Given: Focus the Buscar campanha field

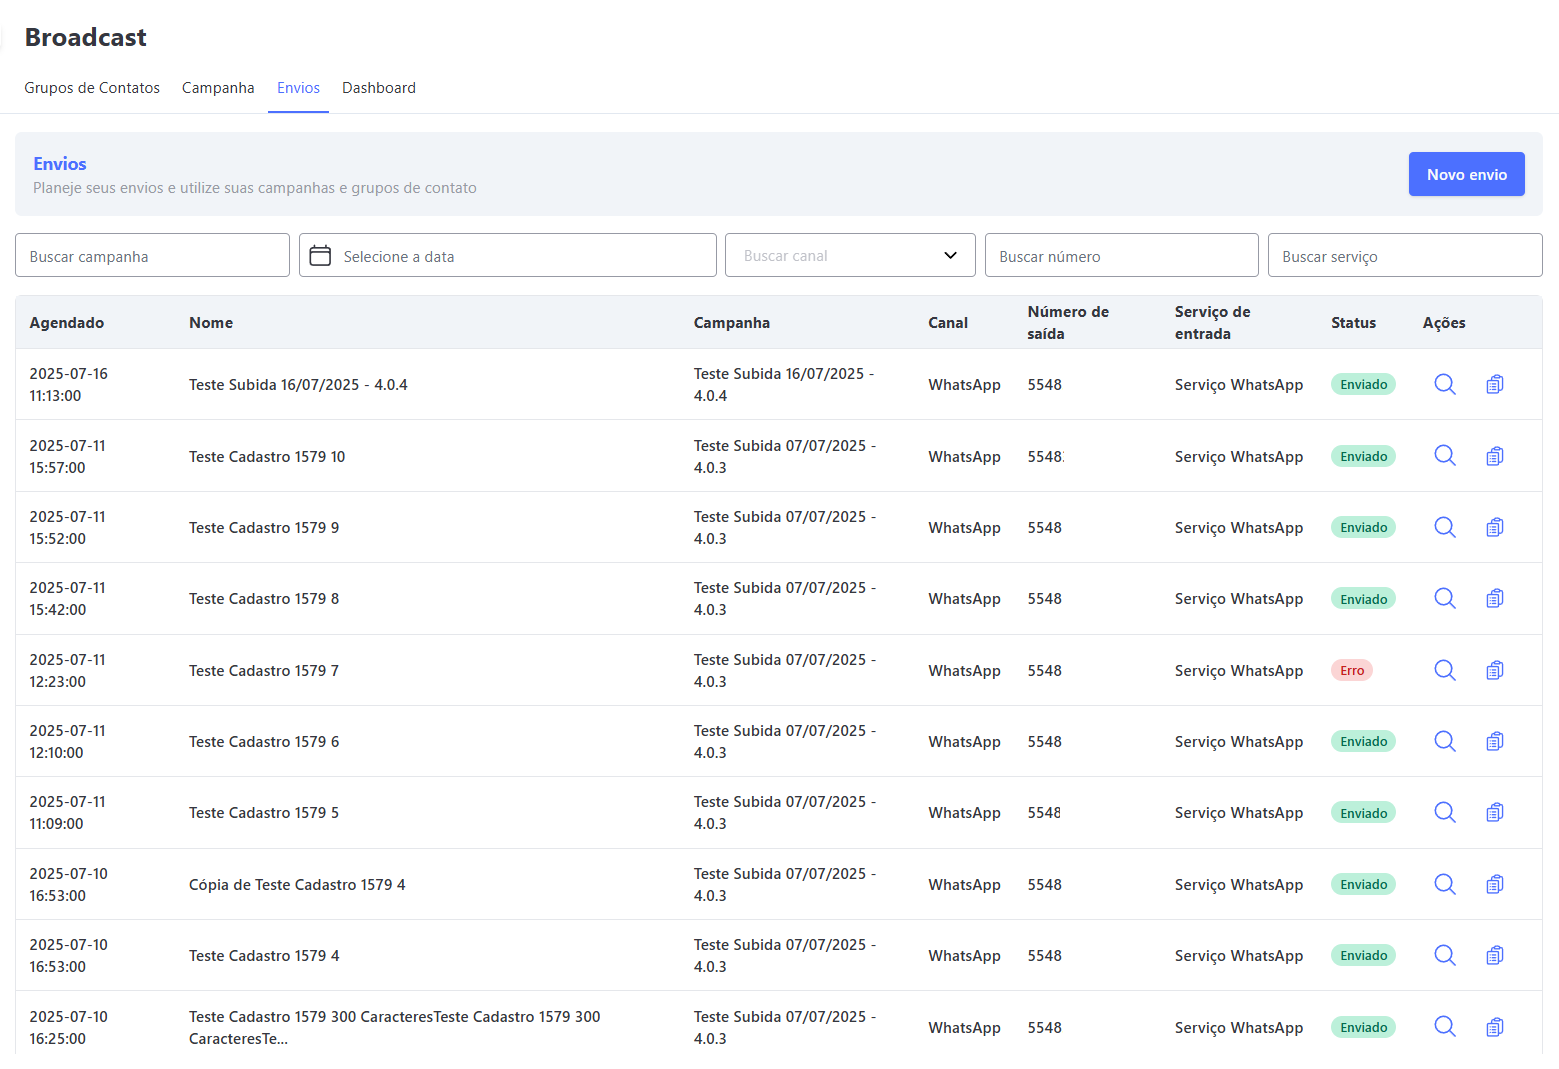Looking at the screenshot, I should 152,255.
